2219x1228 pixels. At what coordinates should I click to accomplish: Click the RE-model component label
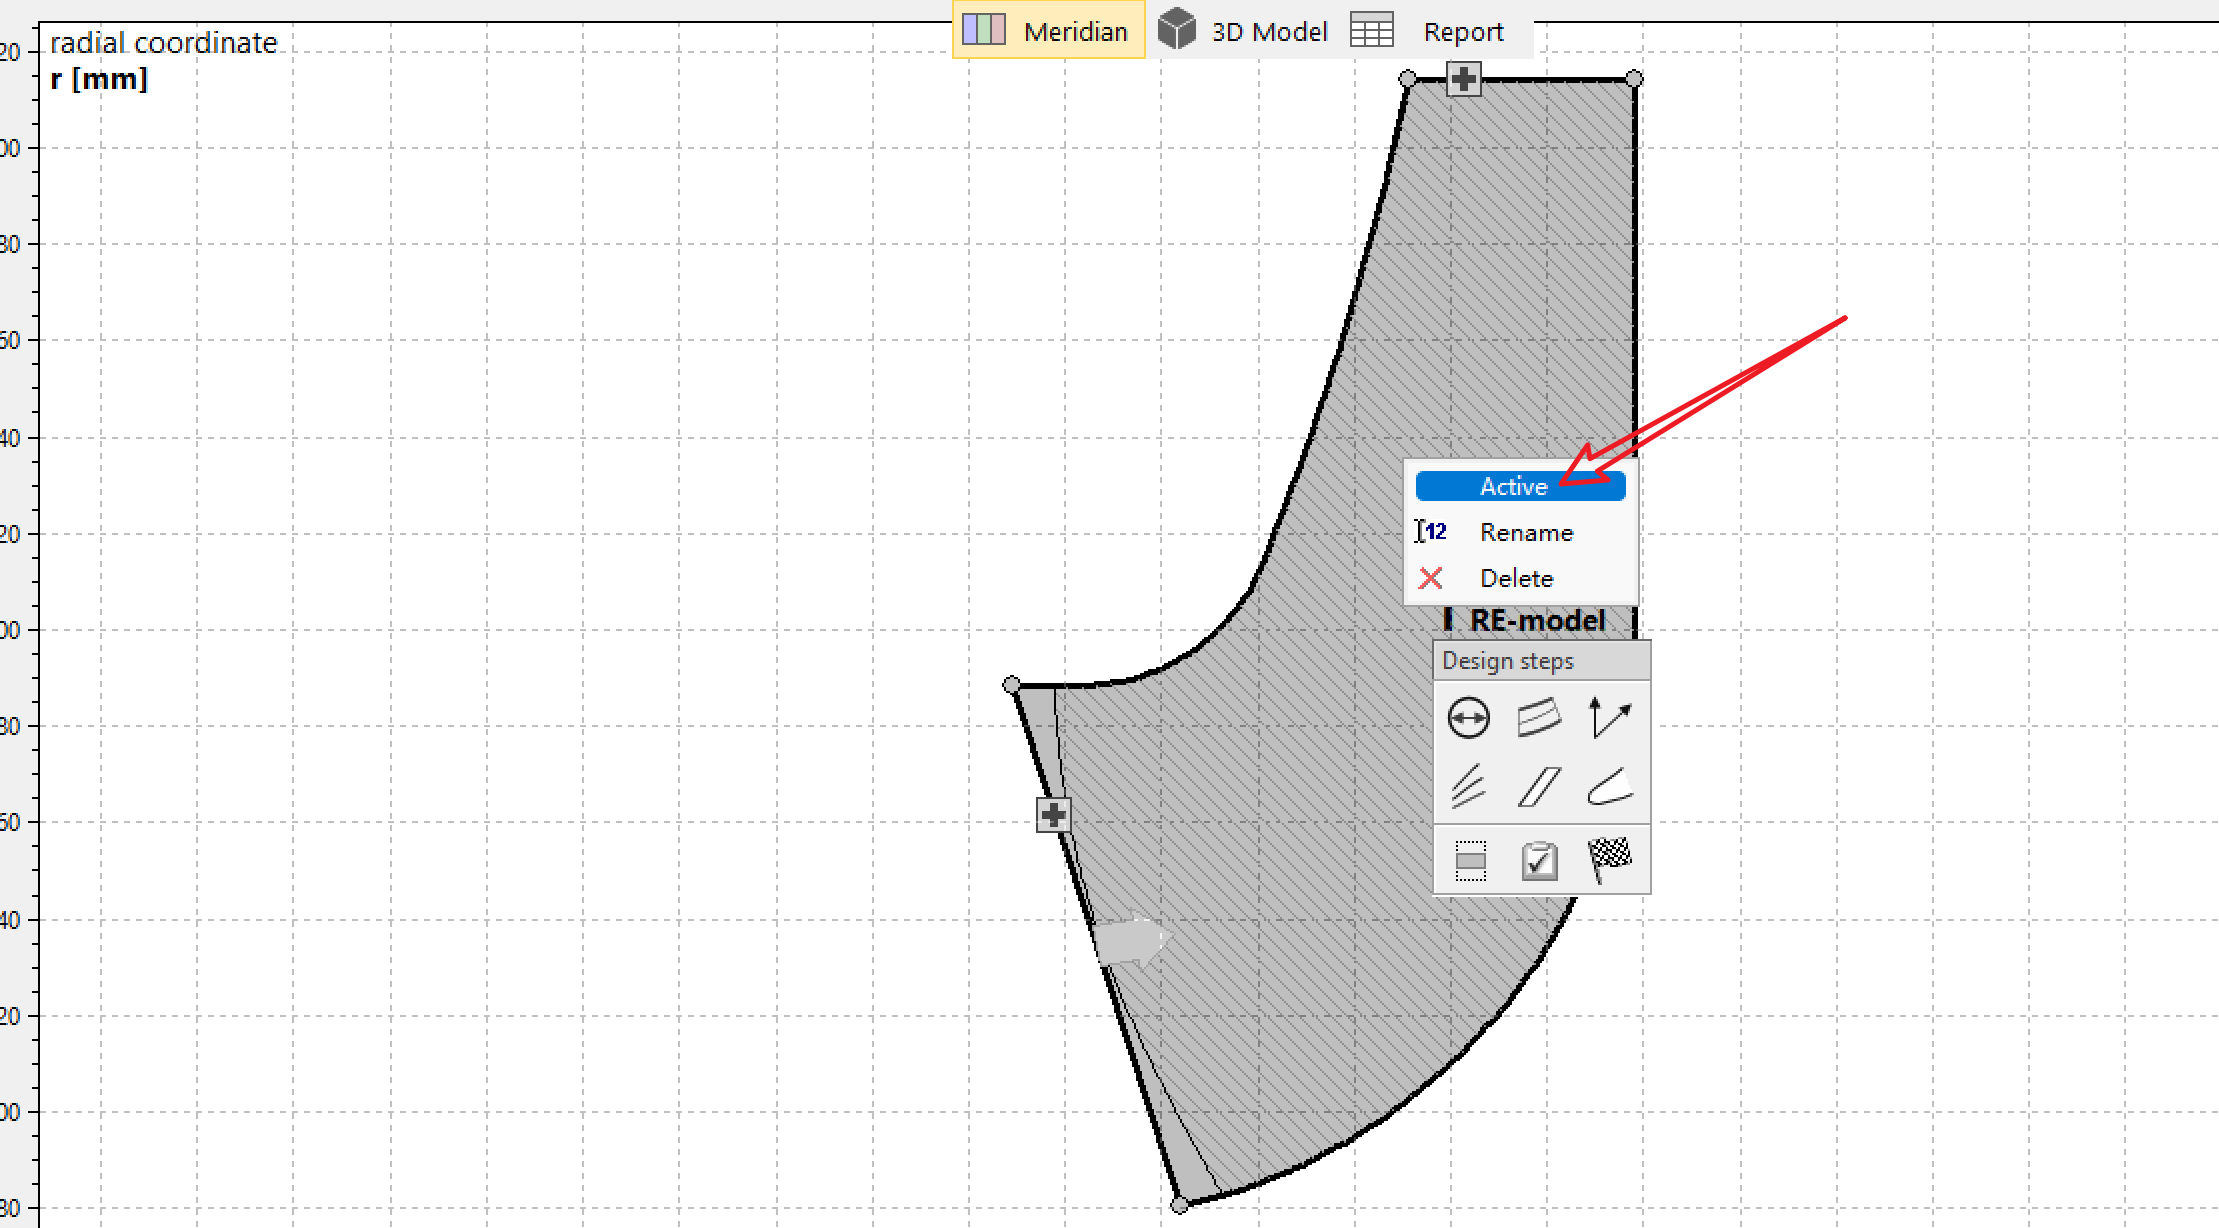click(1536, 621)
